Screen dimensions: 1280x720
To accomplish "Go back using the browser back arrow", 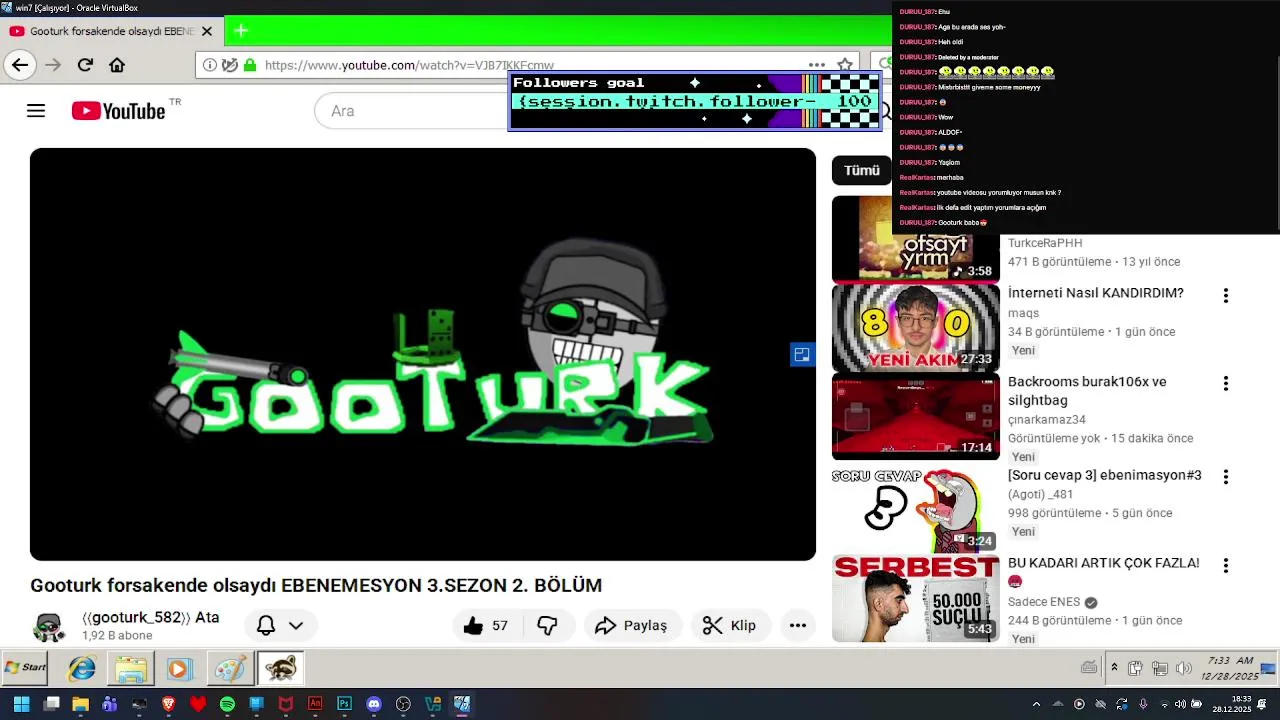I will (20, 65).
